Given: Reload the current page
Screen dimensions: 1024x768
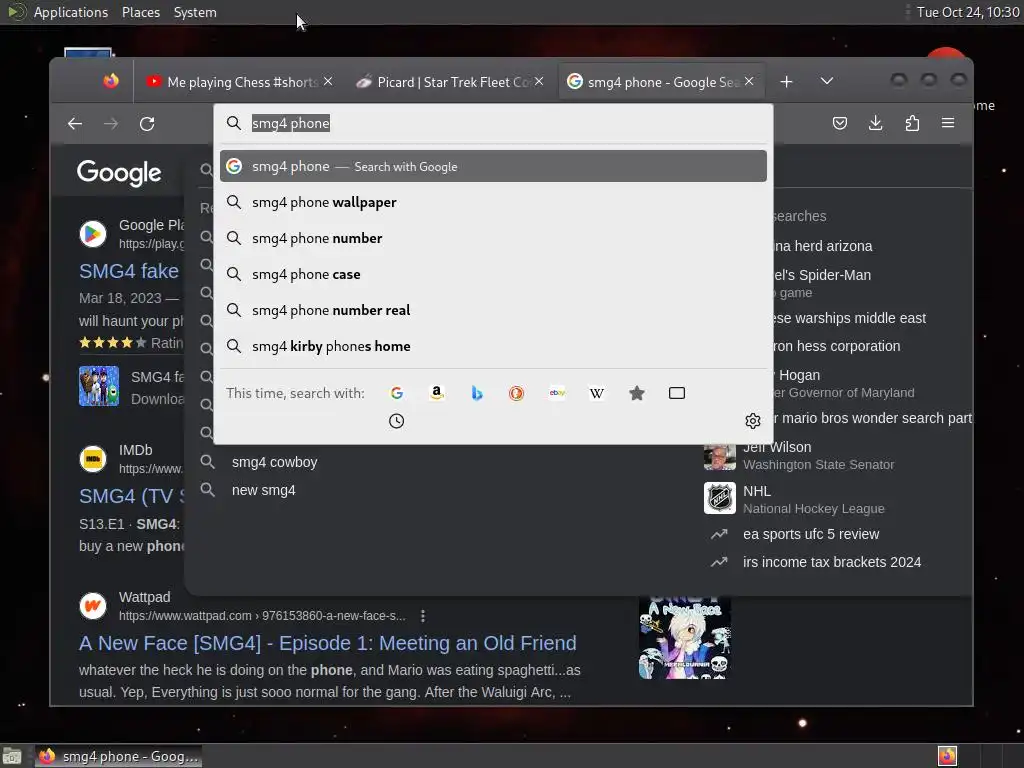Looking at the screenshot, I should 147,123.
